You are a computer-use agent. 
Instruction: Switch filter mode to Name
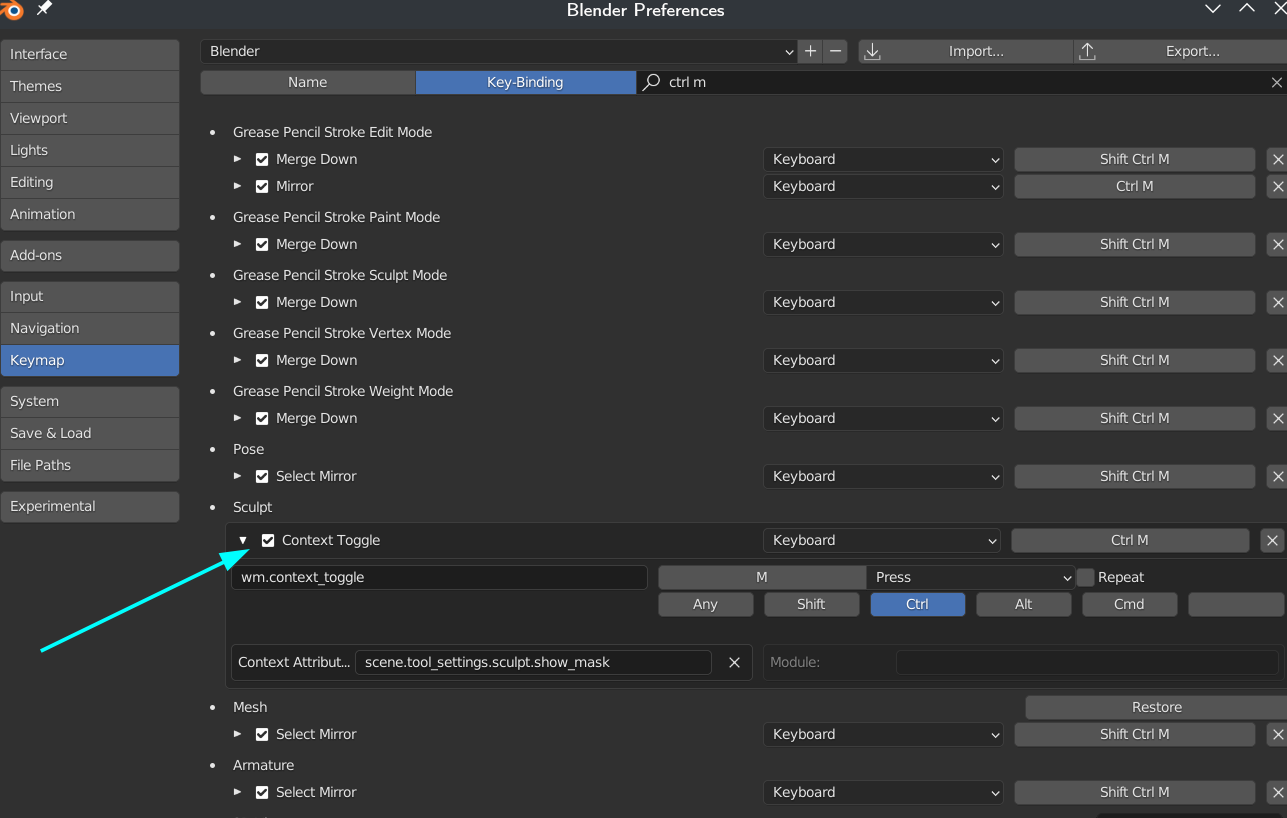coord(308,82)
